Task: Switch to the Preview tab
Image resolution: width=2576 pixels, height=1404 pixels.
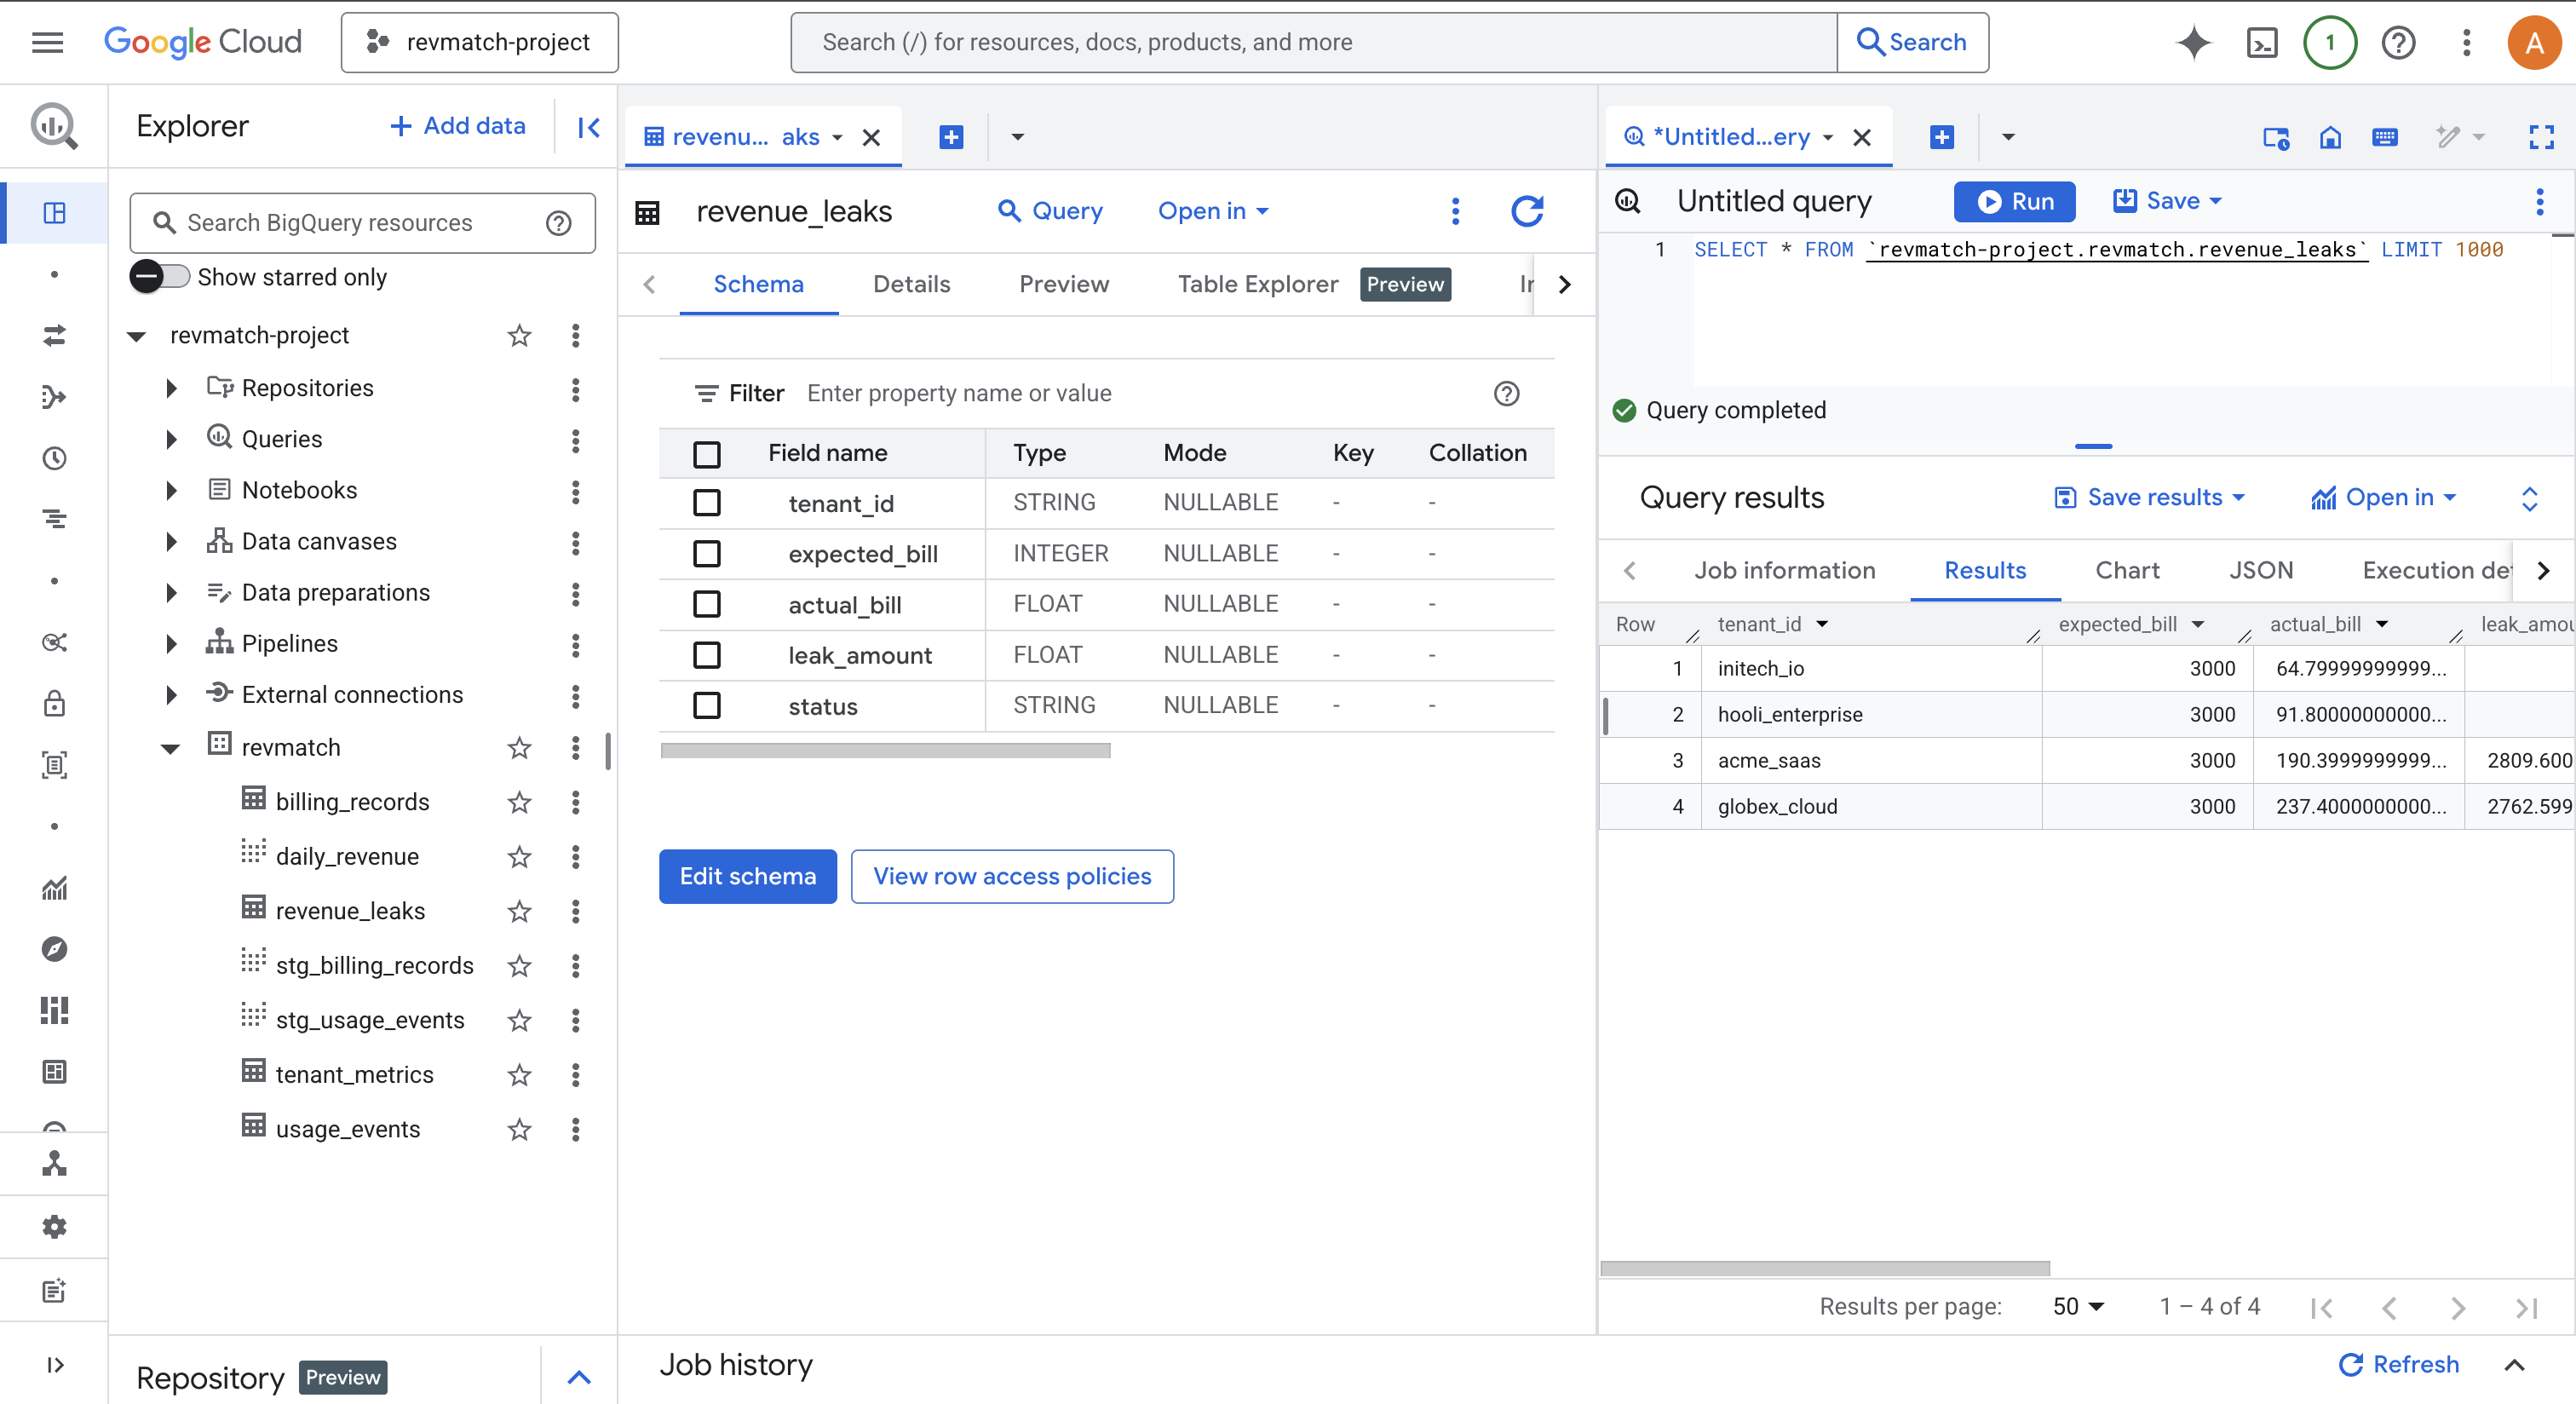Action: 1064,284
